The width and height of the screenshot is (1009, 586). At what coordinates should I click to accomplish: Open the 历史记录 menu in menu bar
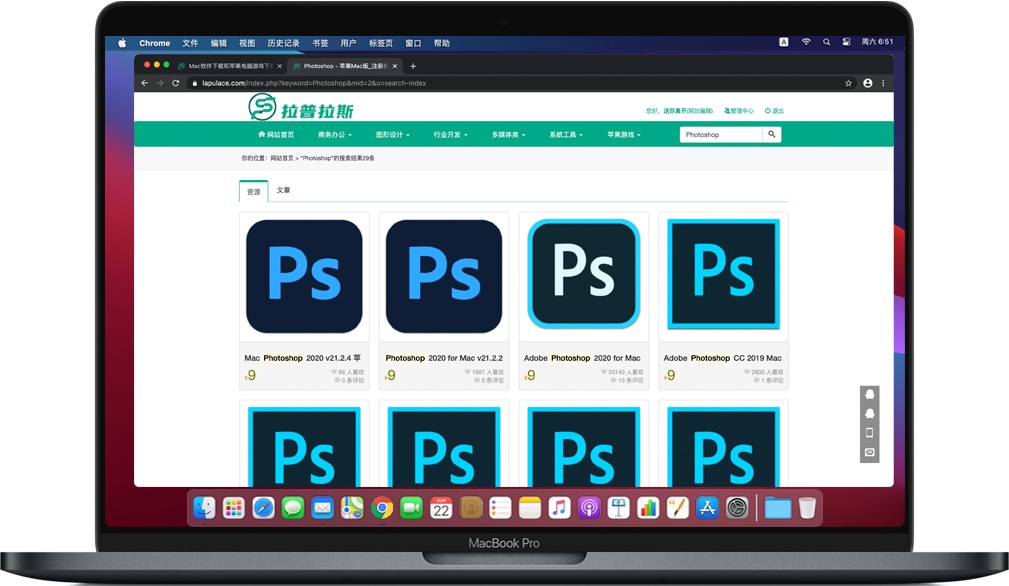click(283, 43)
